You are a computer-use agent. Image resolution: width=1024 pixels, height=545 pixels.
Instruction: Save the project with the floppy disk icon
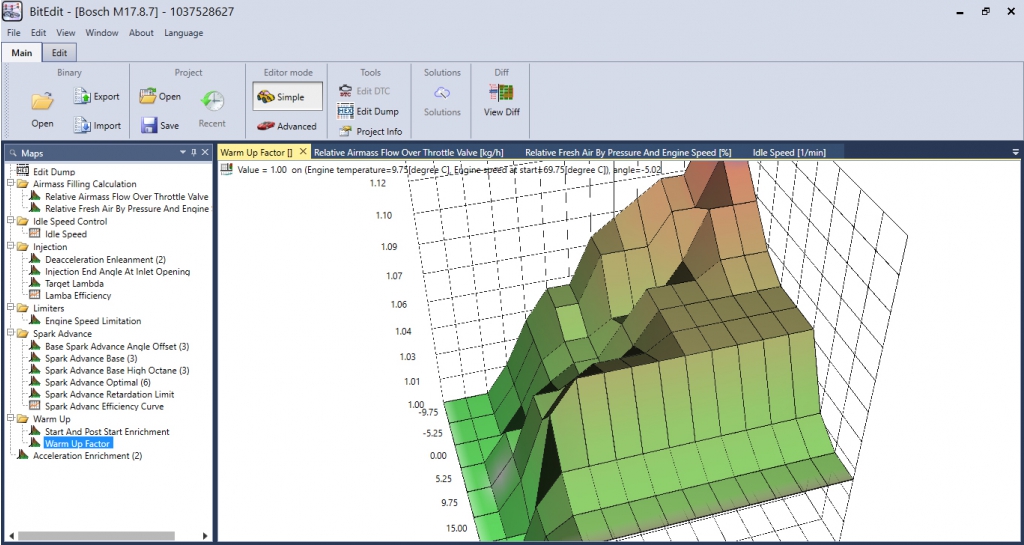pos(149,125)
